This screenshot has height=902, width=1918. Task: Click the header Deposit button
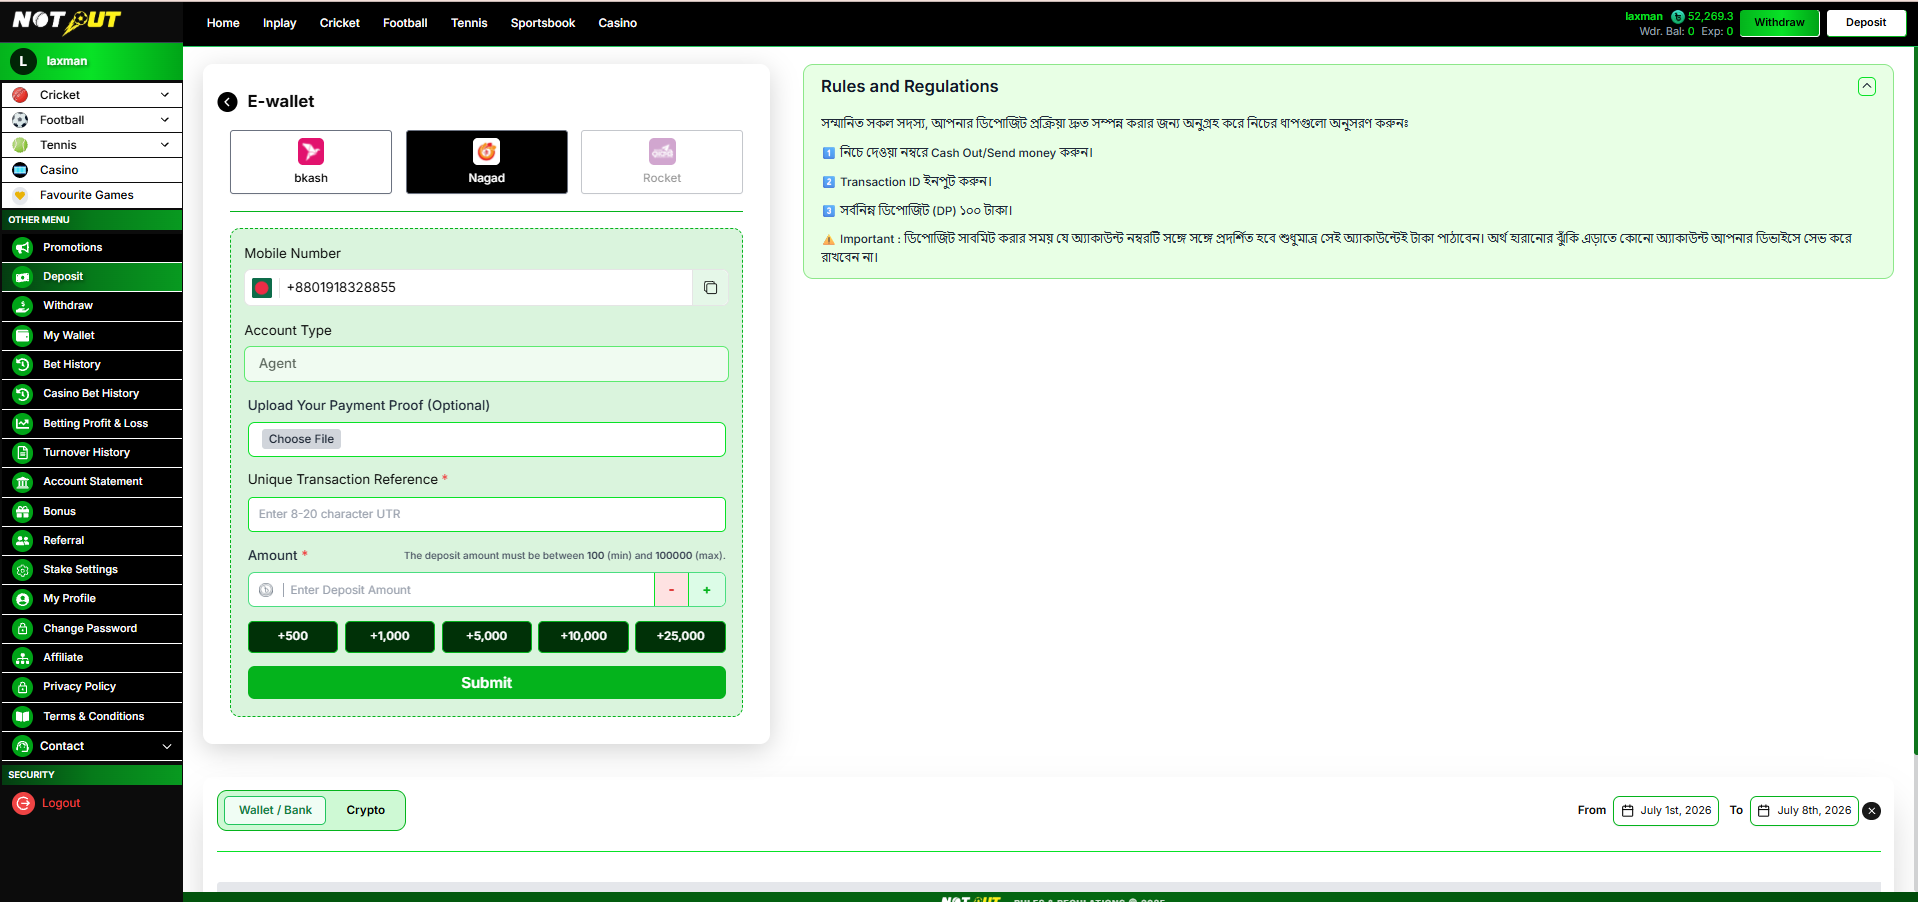tap(1866, 23)
